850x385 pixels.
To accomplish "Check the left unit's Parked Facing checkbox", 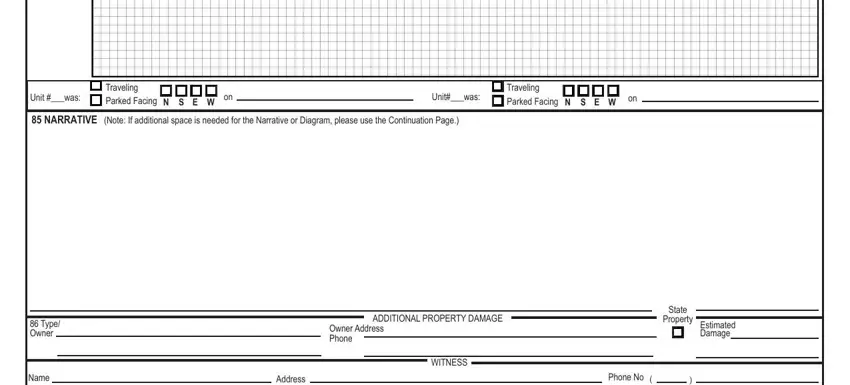I will coord(96,100).
